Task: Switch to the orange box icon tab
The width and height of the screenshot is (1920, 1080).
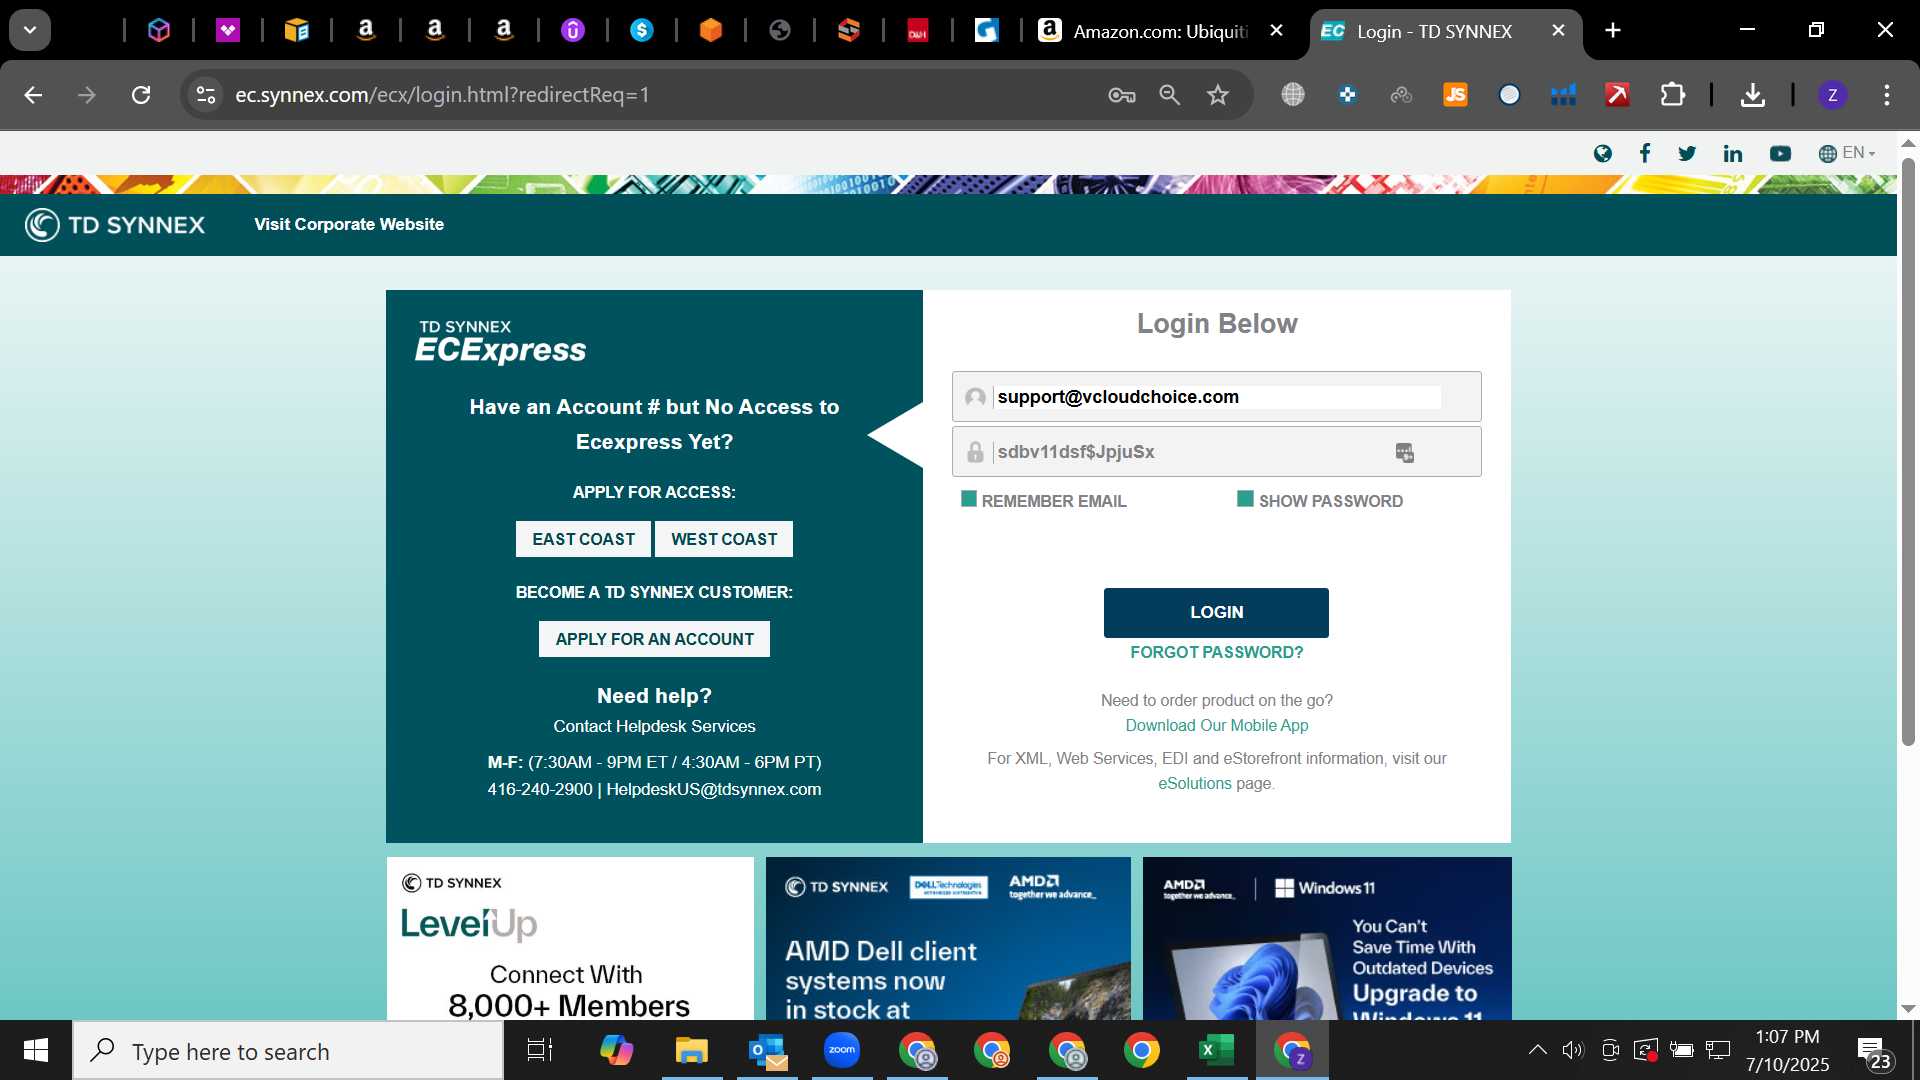Action: pos(711,31)
